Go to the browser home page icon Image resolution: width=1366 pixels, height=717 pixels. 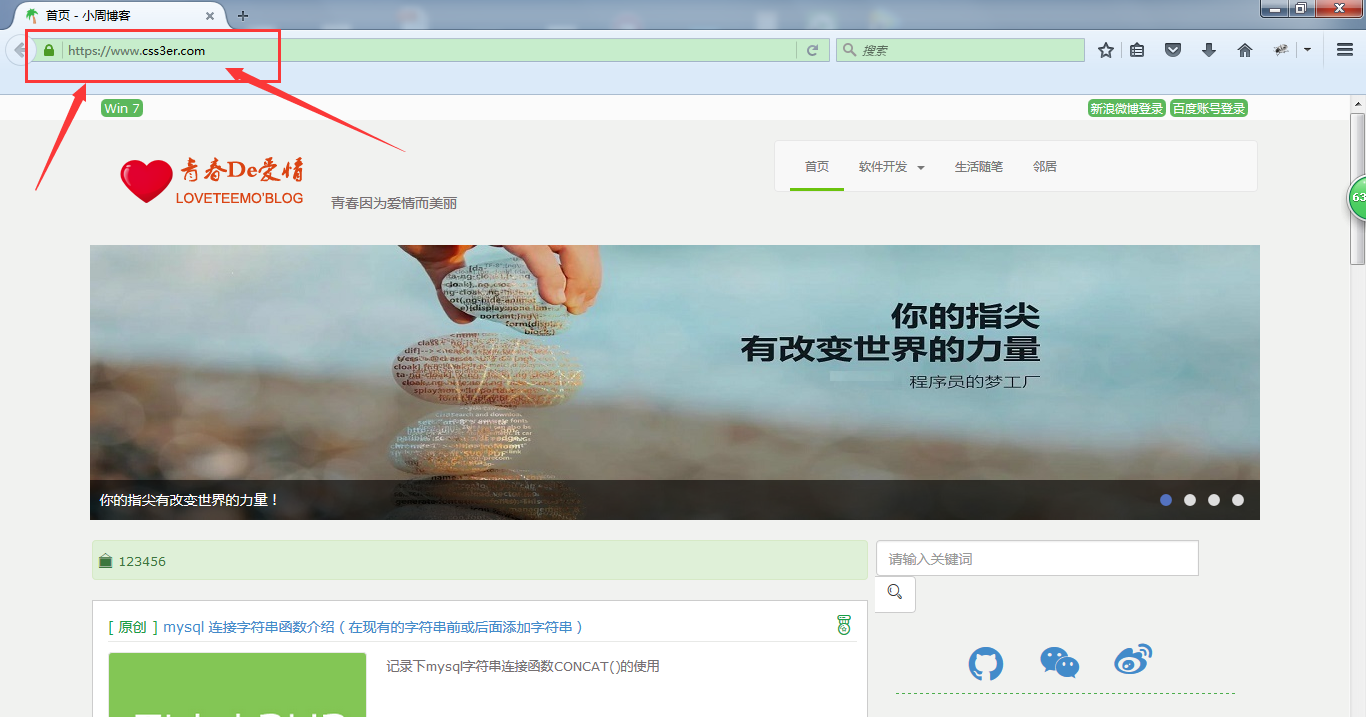[x=1245, y=50]
